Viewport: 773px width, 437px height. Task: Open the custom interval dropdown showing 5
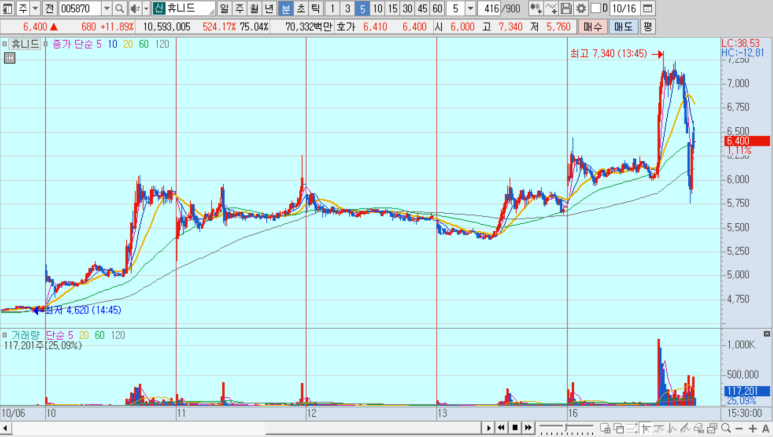[470, 8]
